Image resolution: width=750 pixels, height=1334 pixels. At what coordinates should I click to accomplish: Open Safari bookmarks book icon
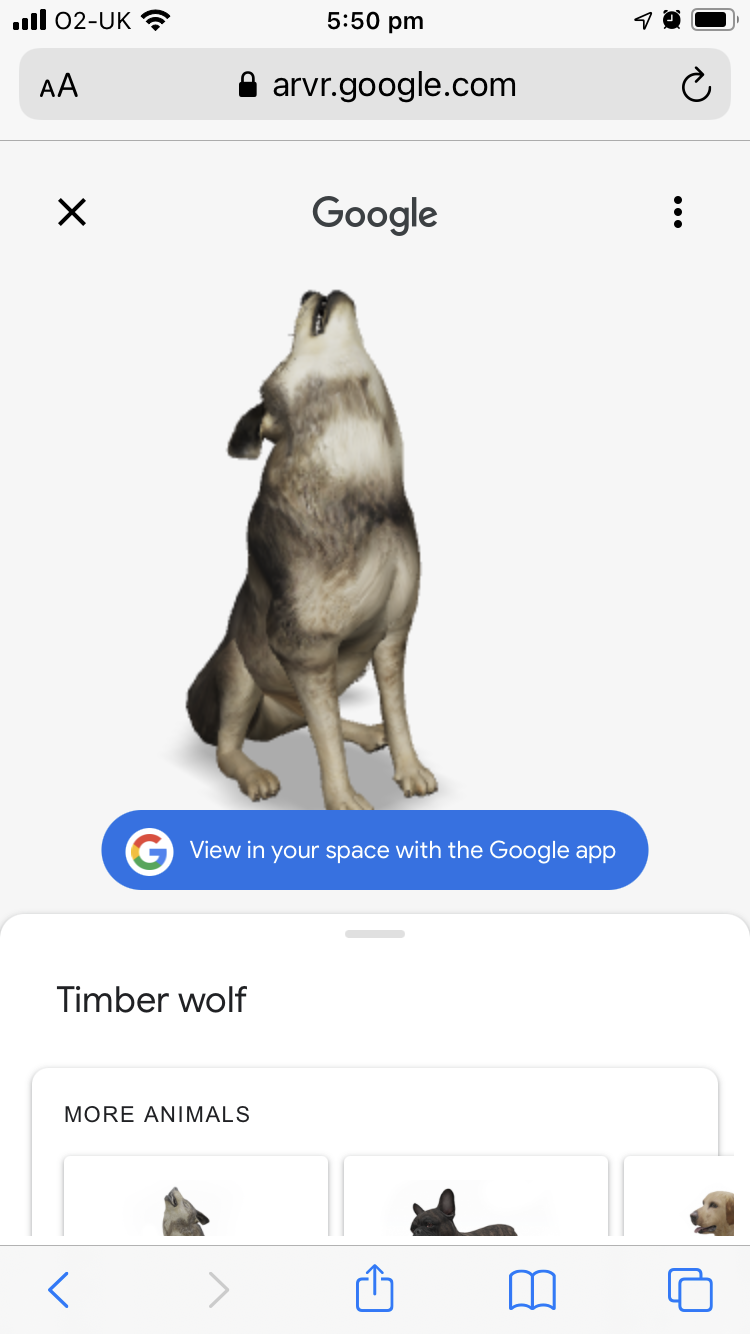pyautogui.click(x=532, y=1290)
